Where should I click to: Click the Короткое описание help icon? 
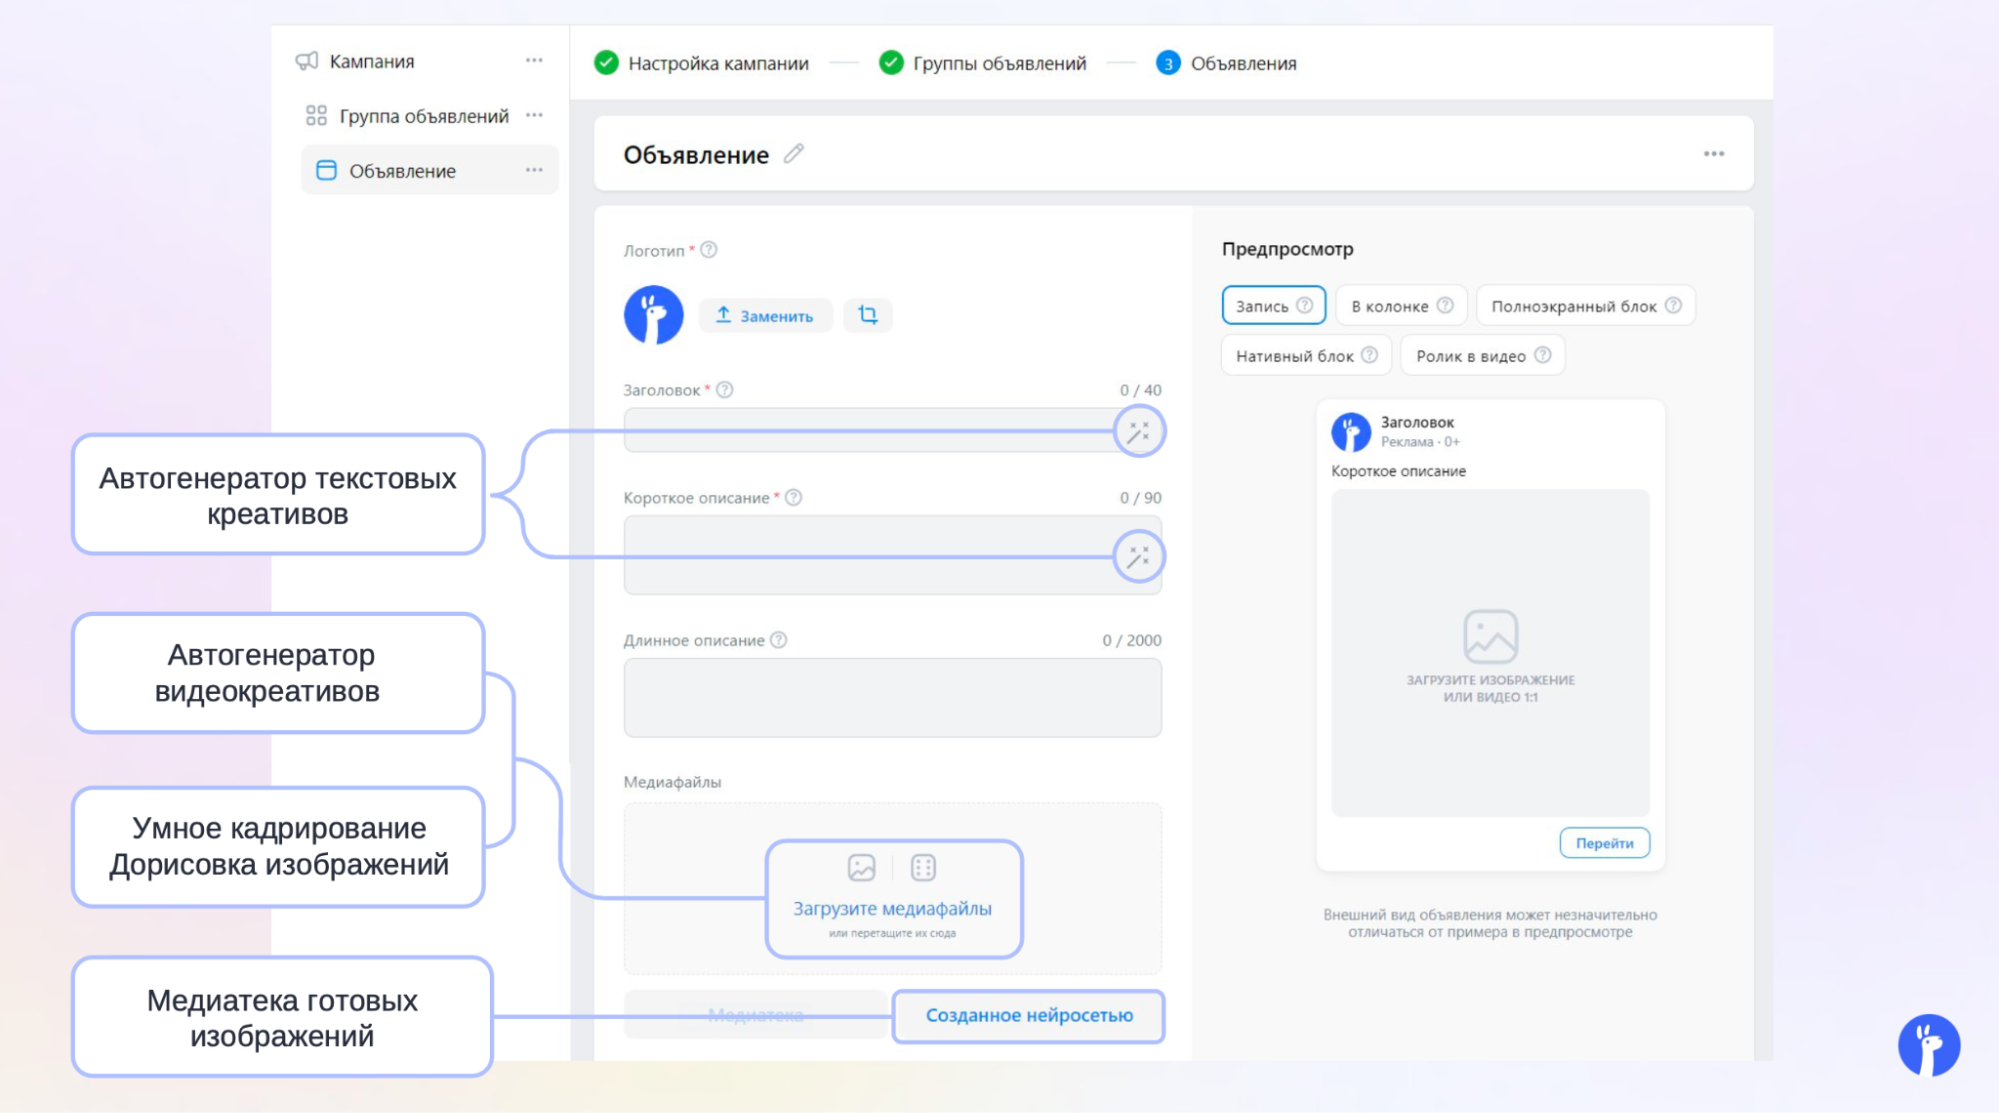tap(794, 497)
